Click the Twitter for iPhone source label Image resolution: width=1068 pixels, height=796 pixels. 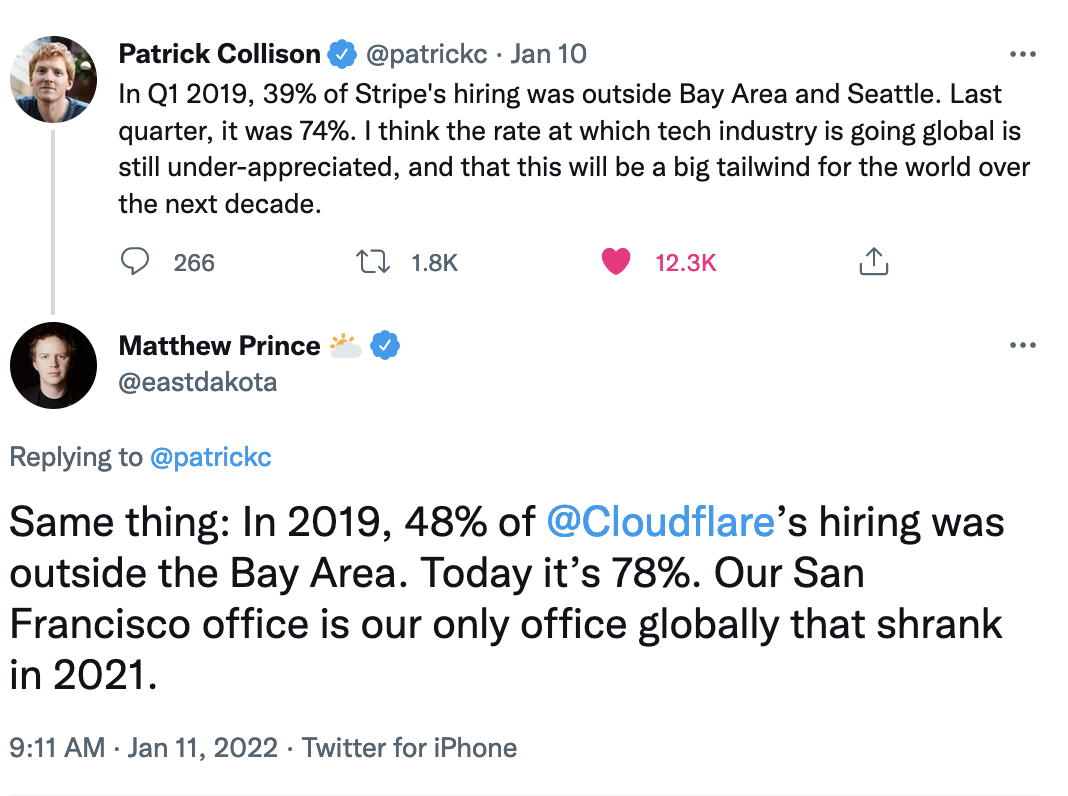[x=409, y=748]
